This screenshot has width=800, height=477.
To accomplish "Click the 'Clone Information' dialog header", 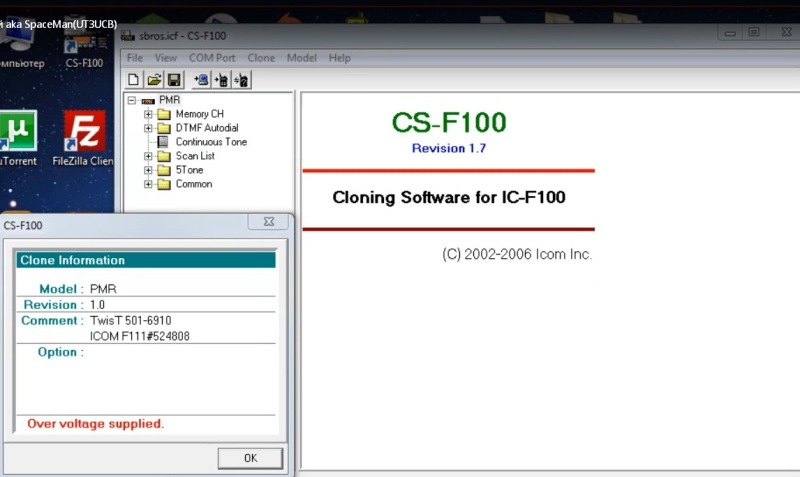I will click(x=146, y=260).
